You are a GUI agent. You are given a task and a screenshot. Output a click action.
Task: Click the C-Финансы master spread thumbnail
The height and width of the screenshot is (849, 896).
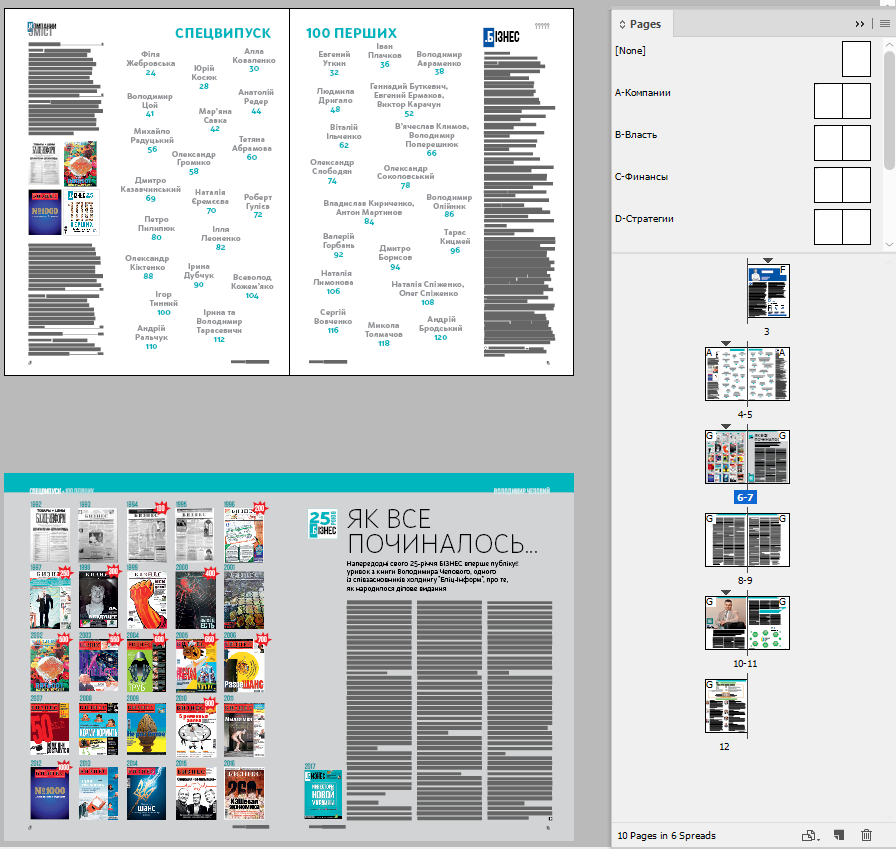842,185
